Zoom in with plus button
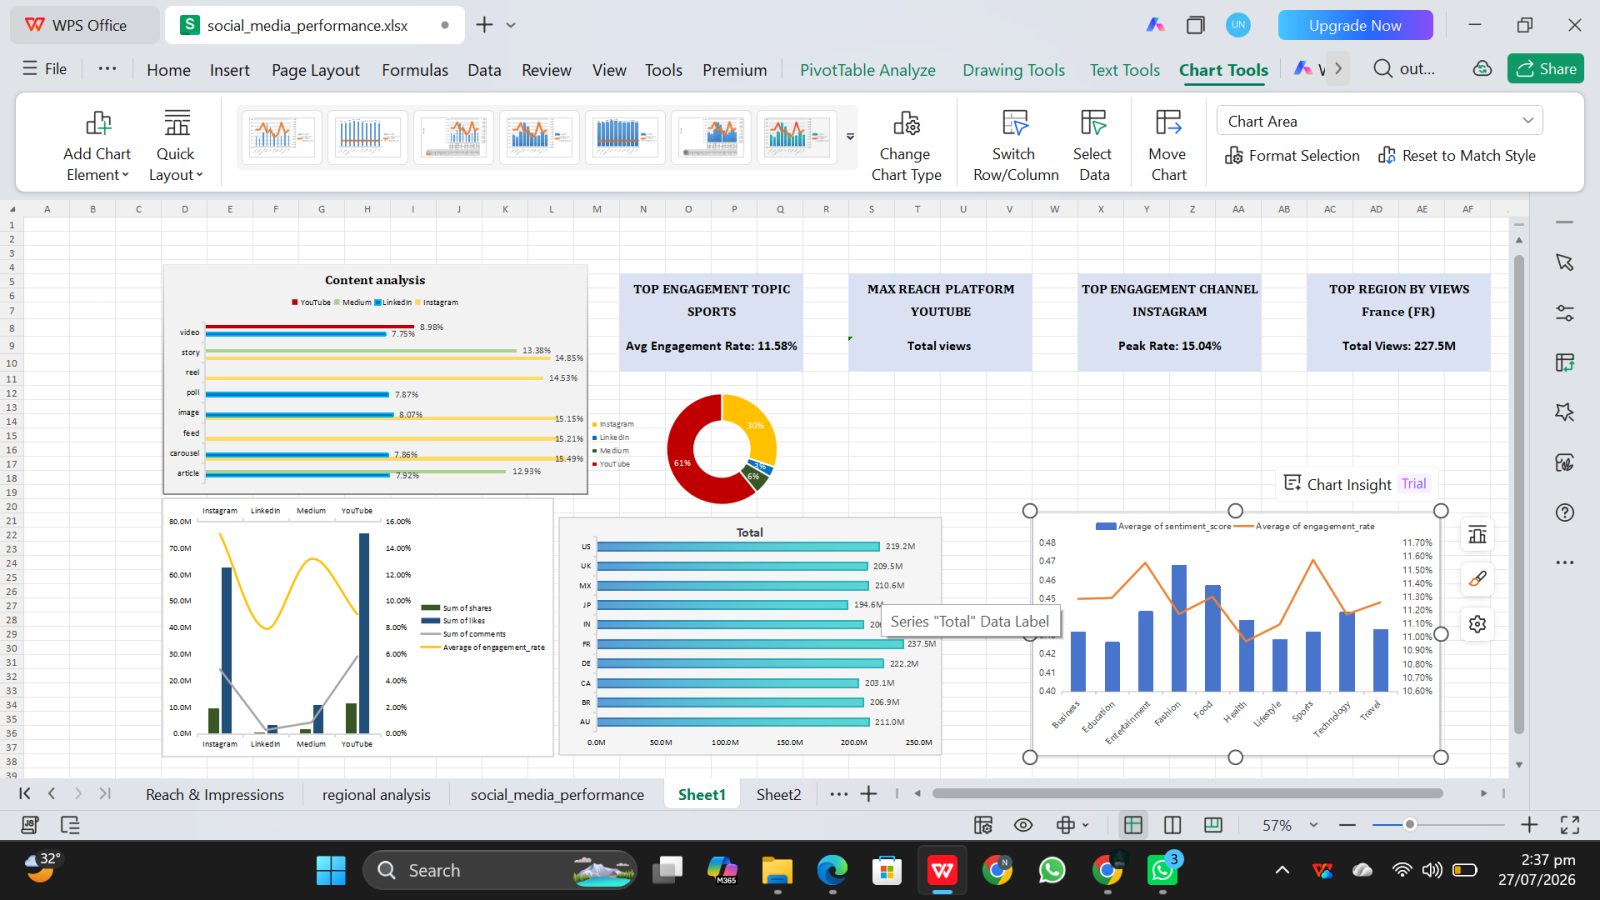The width and height of the screenshot is (1600, 900). 1529,825
